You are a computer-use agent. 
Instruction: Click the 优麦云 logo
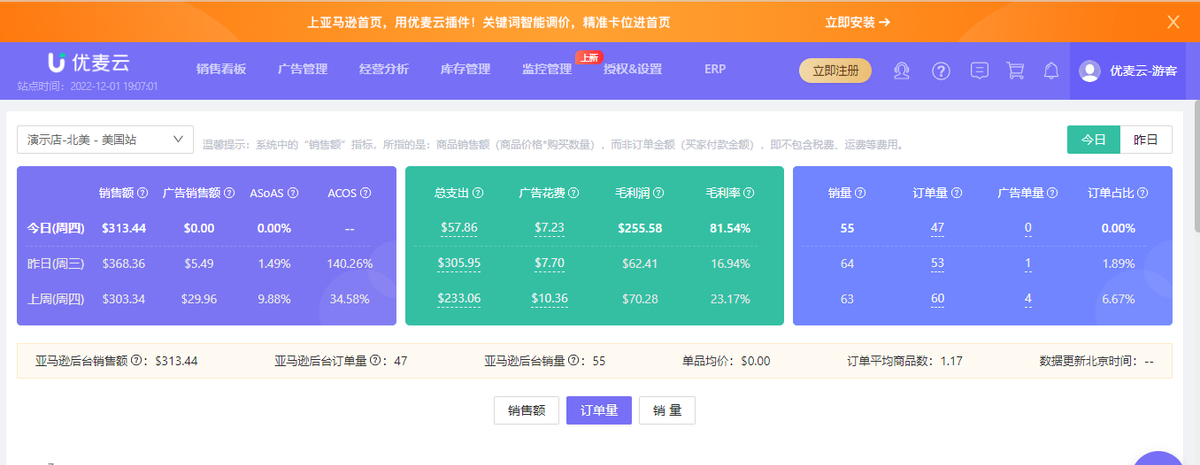click(x=89, y=63)
